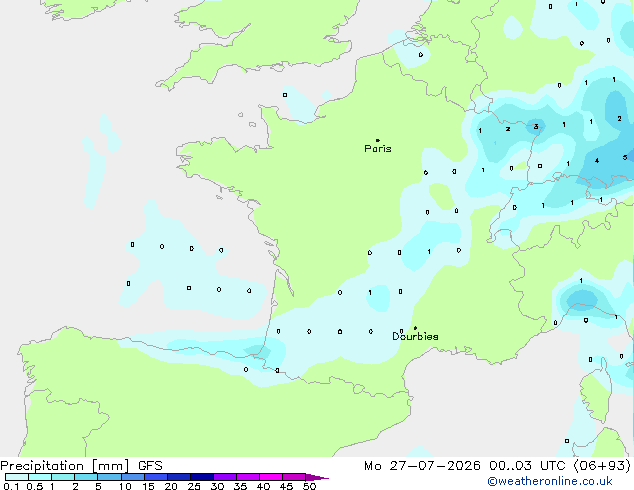Select the 40–45 mm bright magenta legend box
The image size is (634, 490).
[271, 477]
